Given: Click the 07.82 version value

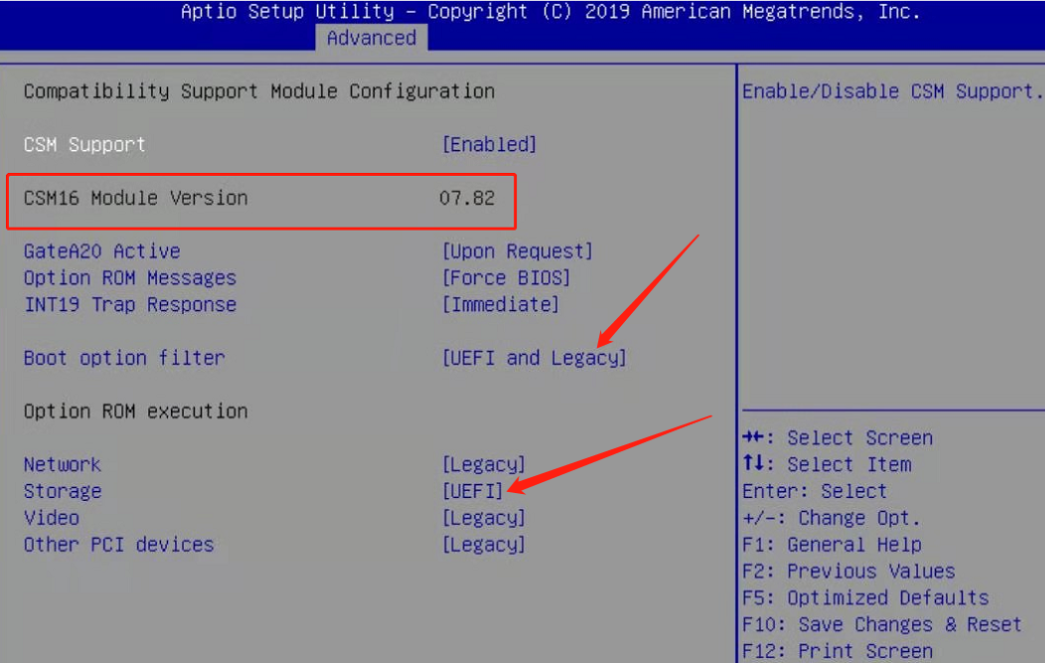Looking at the screenshot, I should click(467, 198).
